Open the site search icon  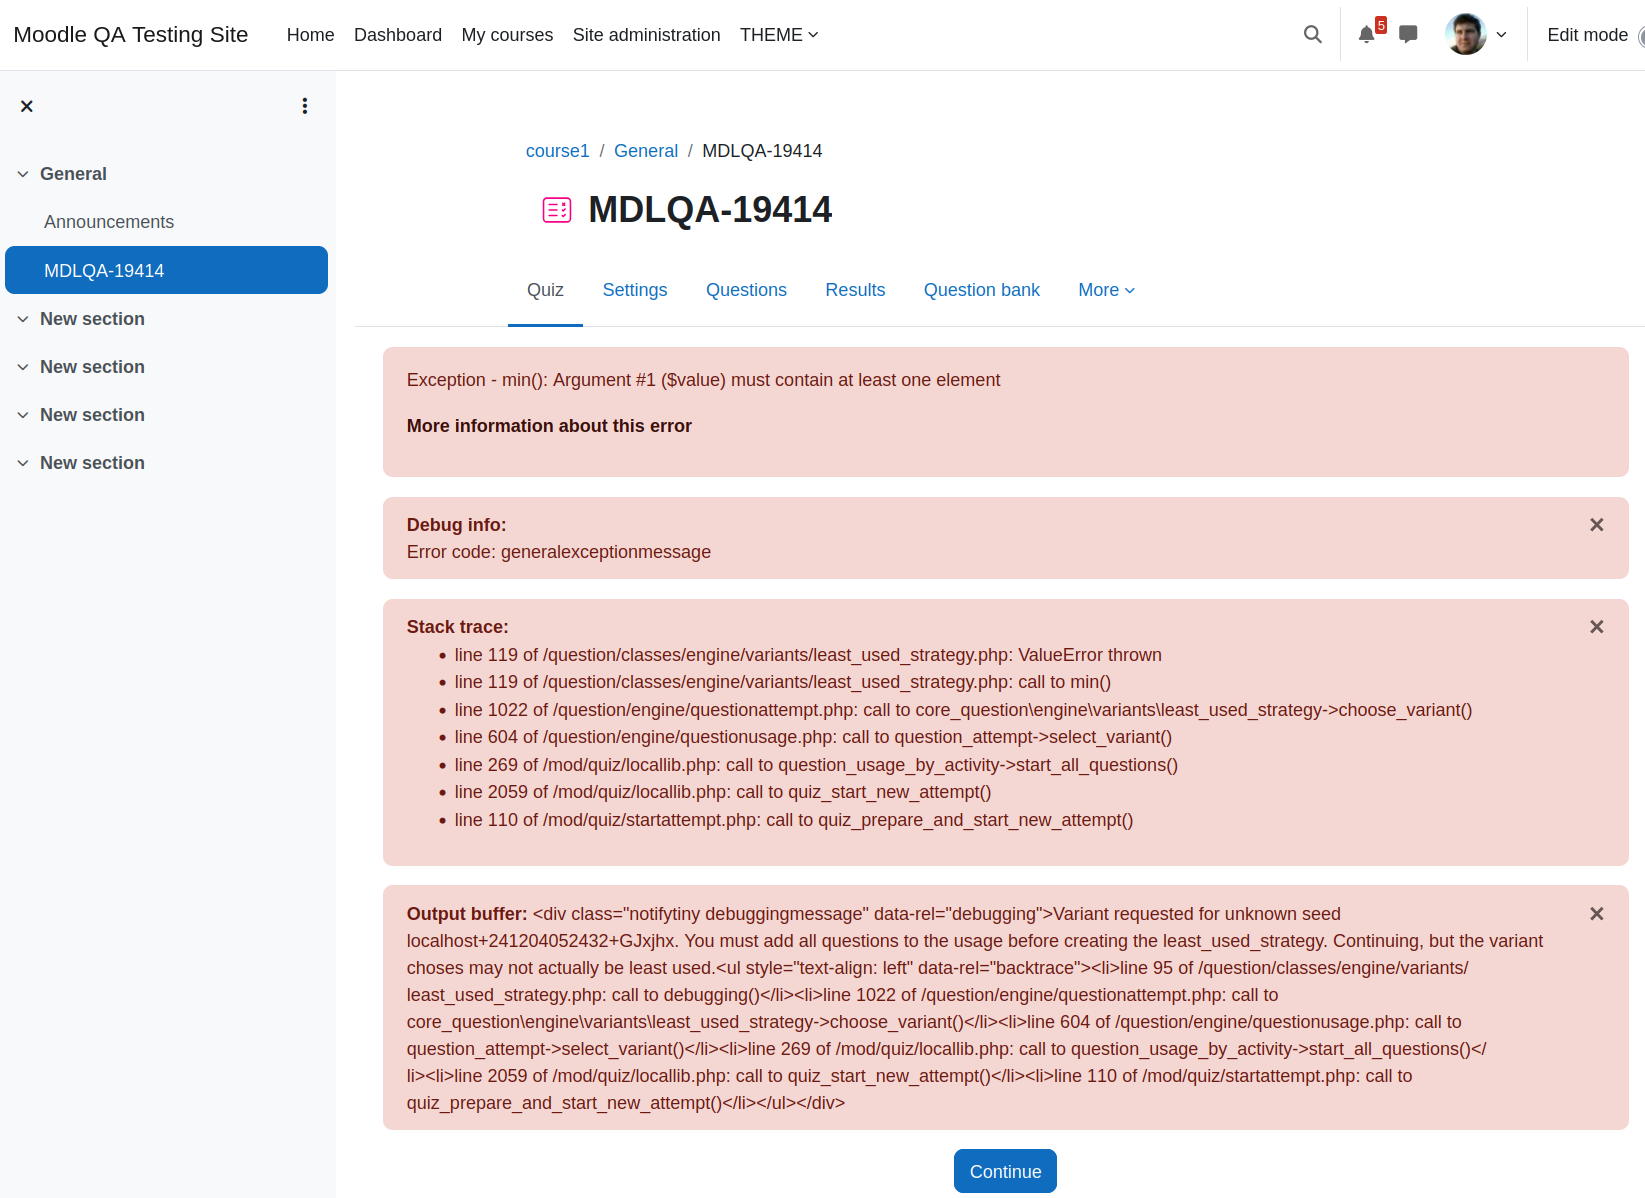click(x=1312, y=35)
